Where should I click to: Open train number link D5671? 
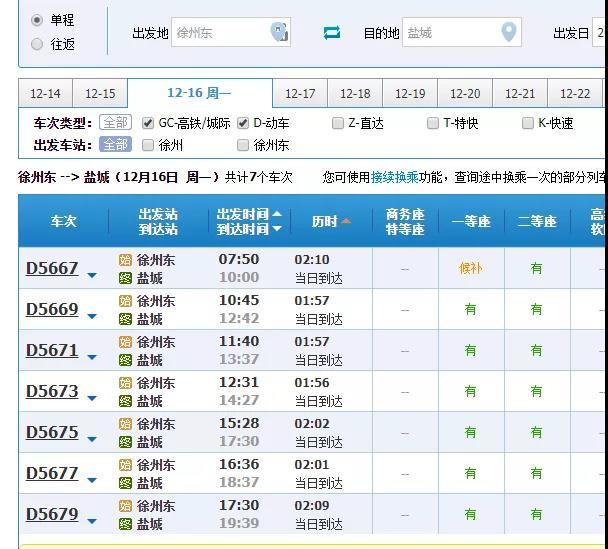52,350
